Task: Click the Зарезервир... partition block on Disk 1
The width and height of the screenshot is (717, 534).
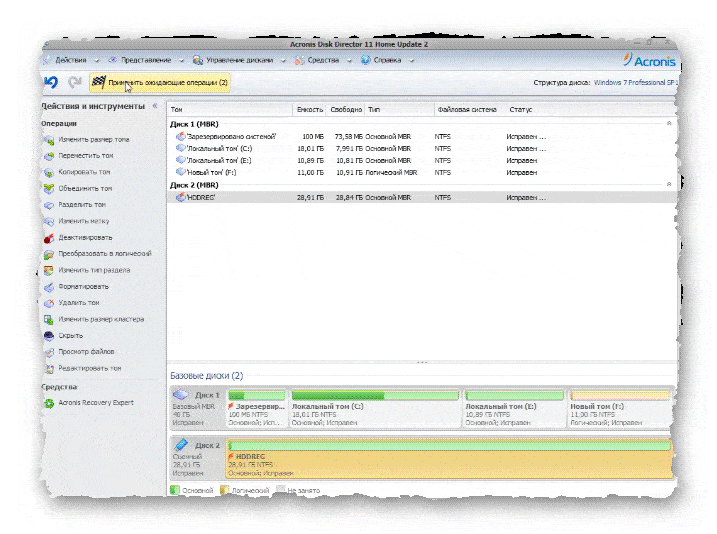Action: [x=257, y=408]
